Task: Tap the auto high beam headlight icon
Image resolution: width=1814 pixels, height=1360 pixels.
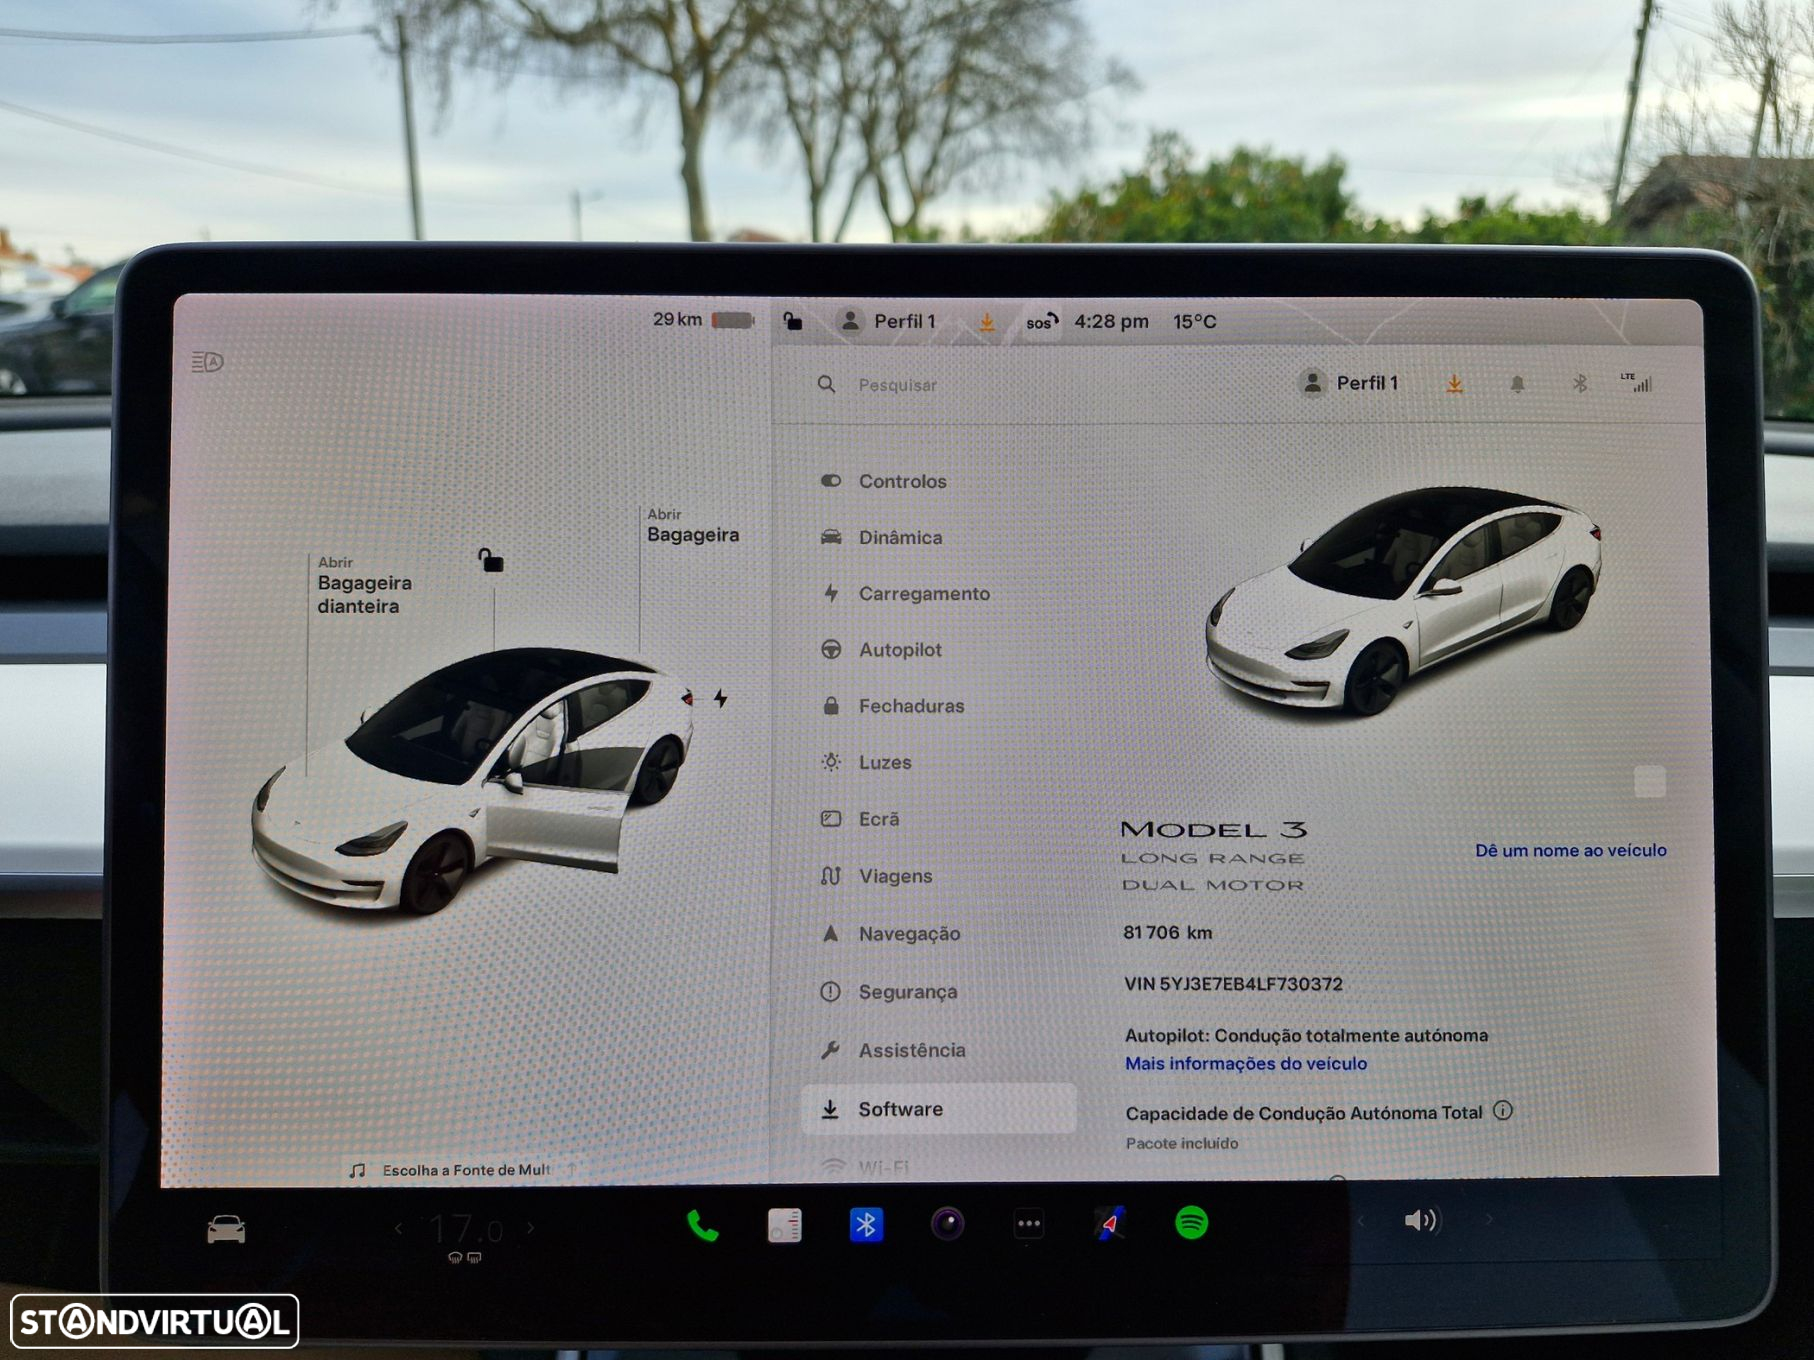Action: [x=208, y=362]
